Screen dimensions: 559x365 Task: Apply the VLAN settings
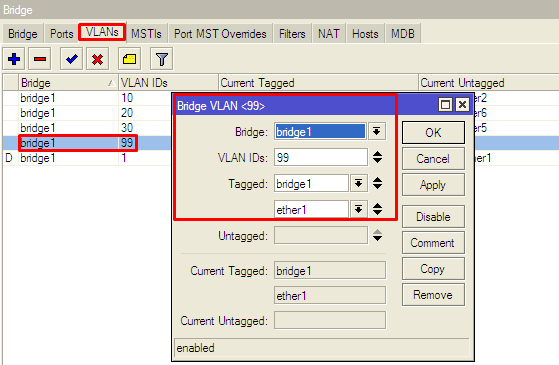click(434, 185)
